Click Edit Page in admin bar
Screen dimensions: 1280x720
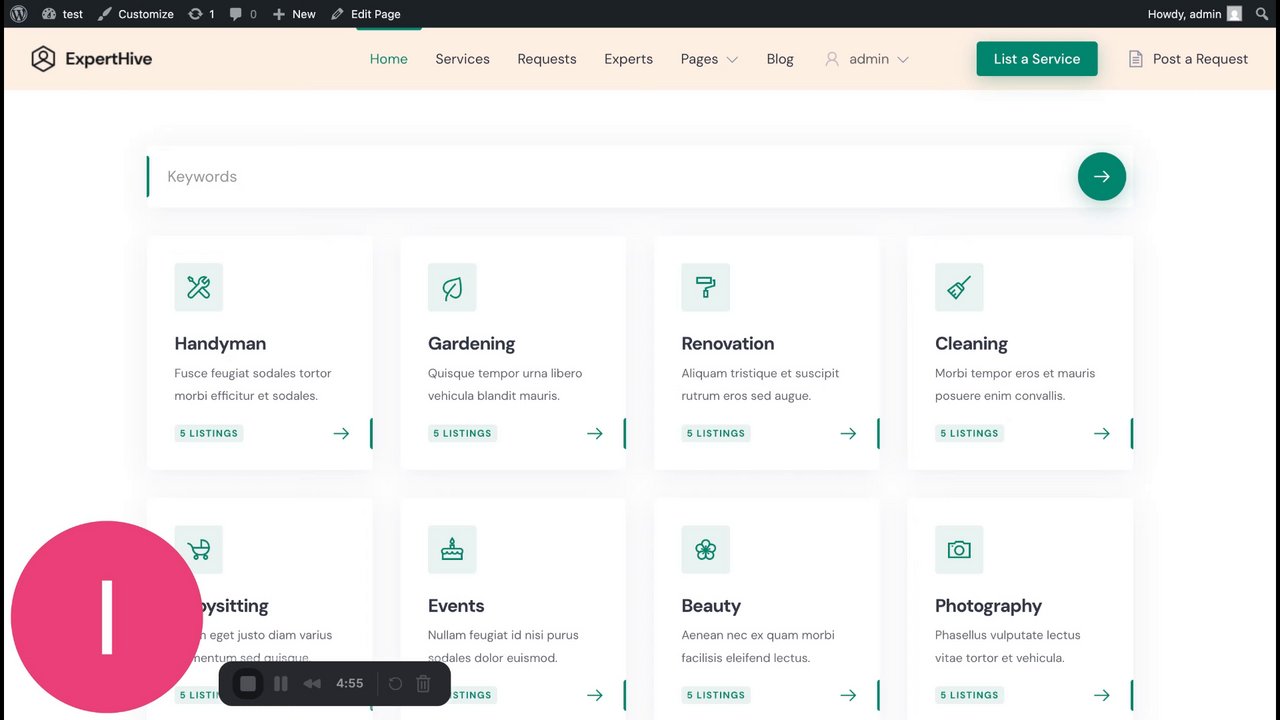pos(366,14)
